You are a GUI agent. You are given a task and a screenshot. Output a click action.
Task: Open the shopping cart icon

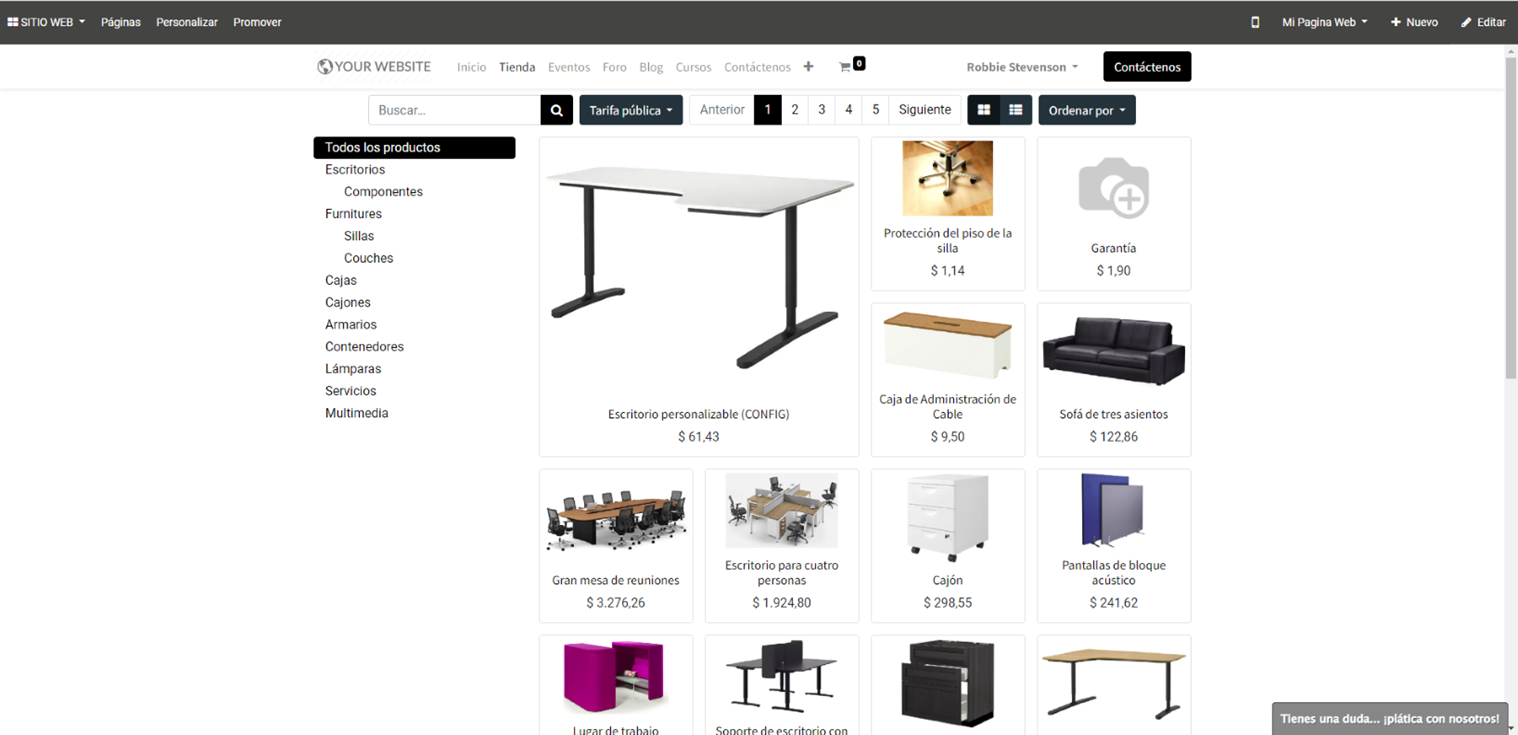pyautogui.click(x=845, y=67)
